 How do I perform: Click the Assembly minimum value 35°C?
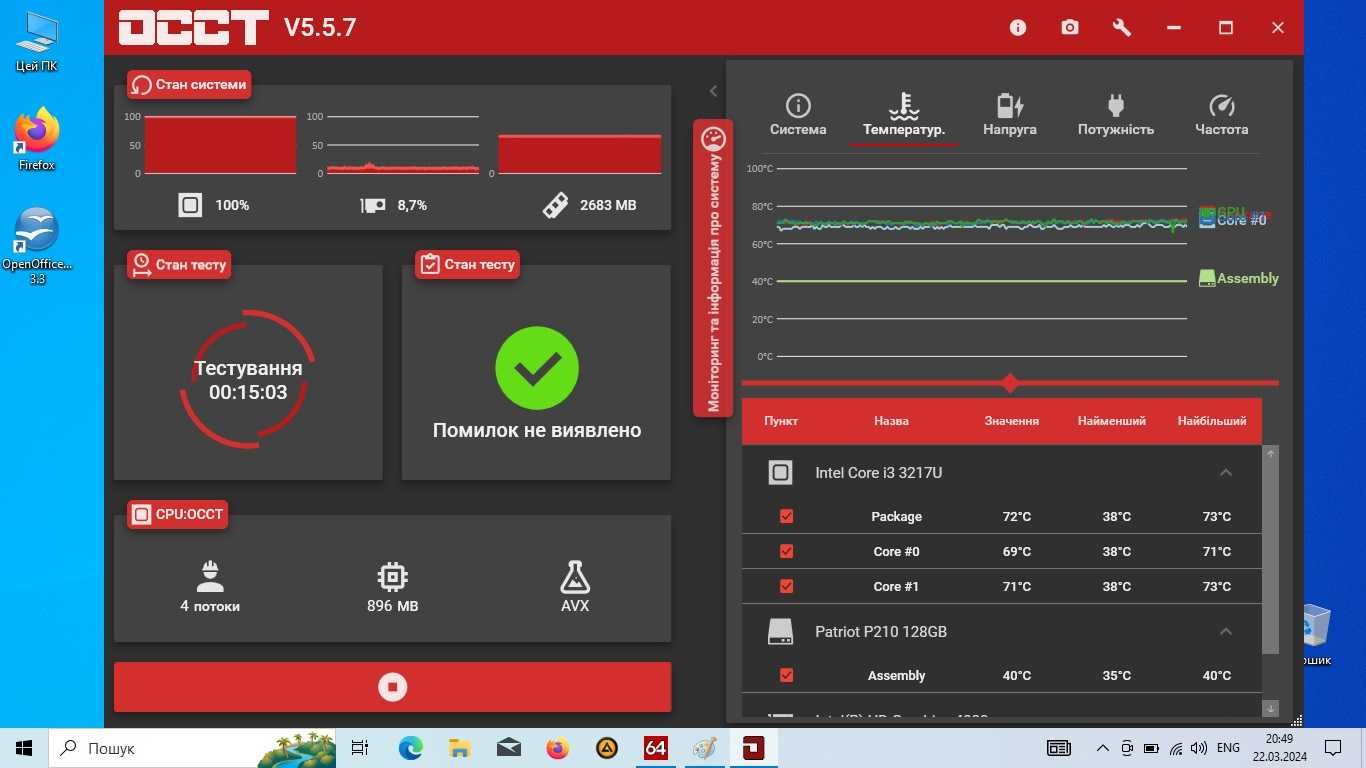pyautogui.click(x=1117, y=675)
